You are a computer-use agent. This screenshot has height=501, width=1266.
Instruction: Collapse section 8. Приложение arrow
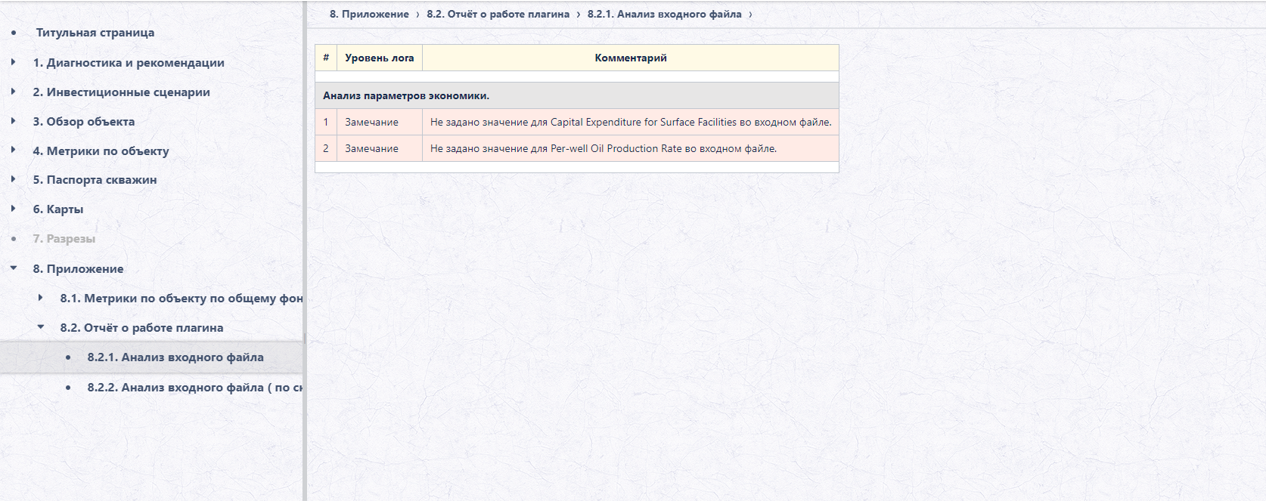13,268
